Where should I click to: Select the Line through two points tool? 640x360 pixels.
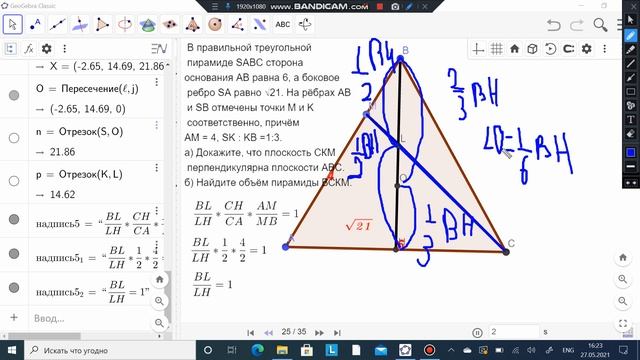point(57,25)
